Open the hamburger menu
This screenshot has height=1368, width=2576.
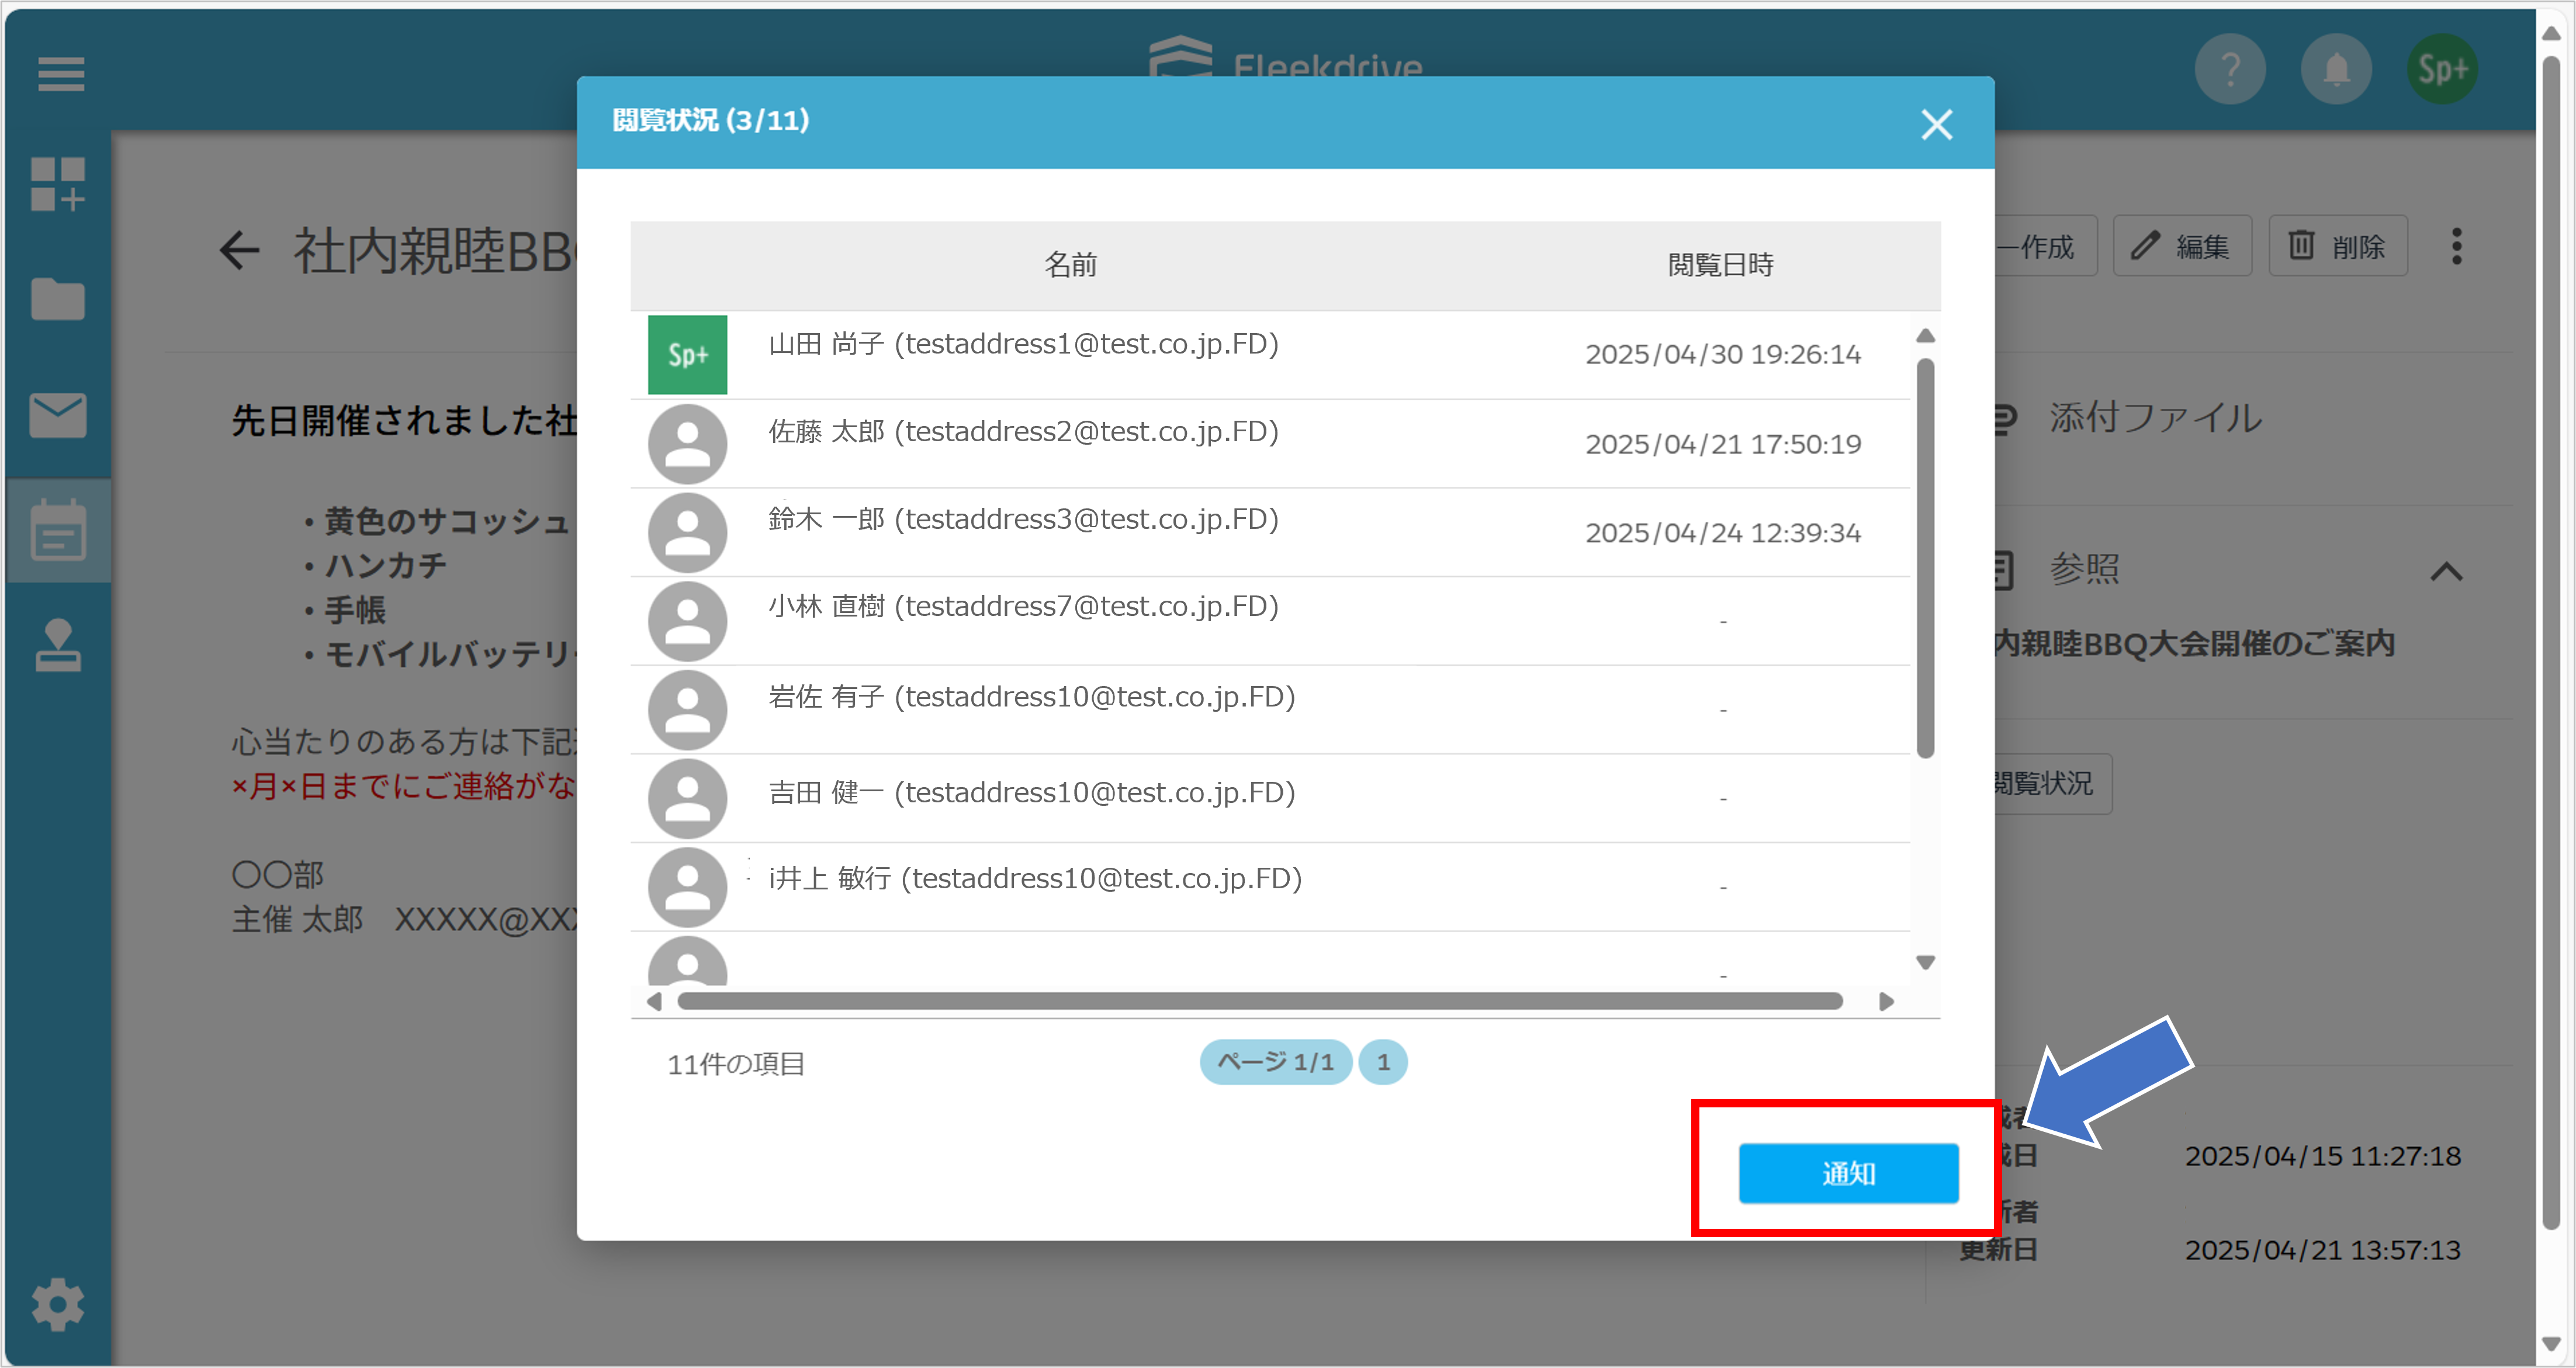[60, 74]
